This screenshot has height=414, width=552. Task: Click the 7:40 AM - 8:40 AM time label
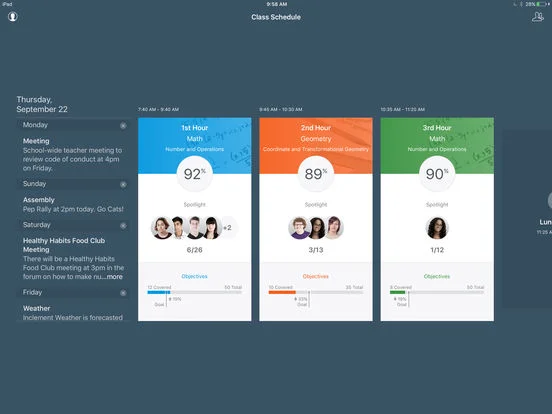pyautogui.click(x=158, y=109)
